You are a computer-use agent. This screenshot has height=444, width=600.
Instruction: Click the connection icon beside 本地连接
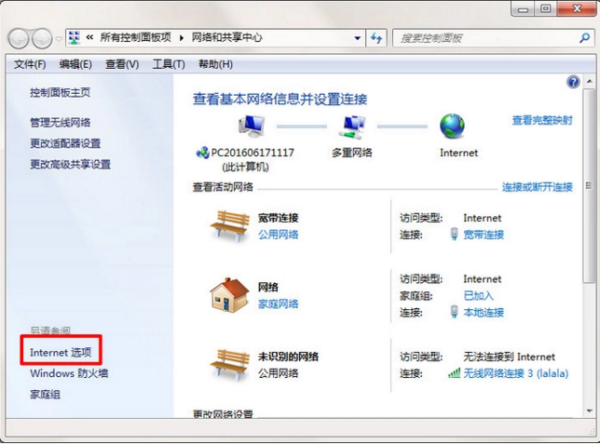click(454, 312)
